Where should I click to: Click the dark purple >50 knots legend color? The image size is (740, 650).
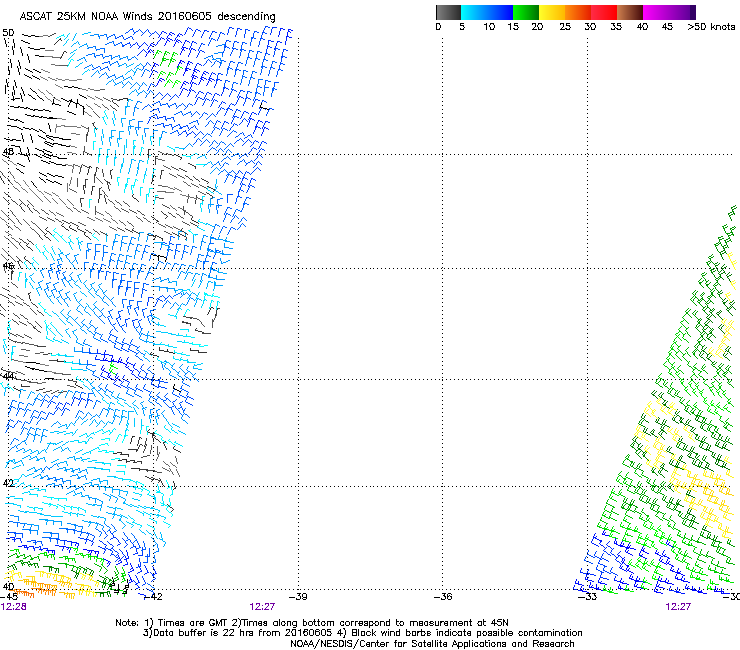point(693,12)
